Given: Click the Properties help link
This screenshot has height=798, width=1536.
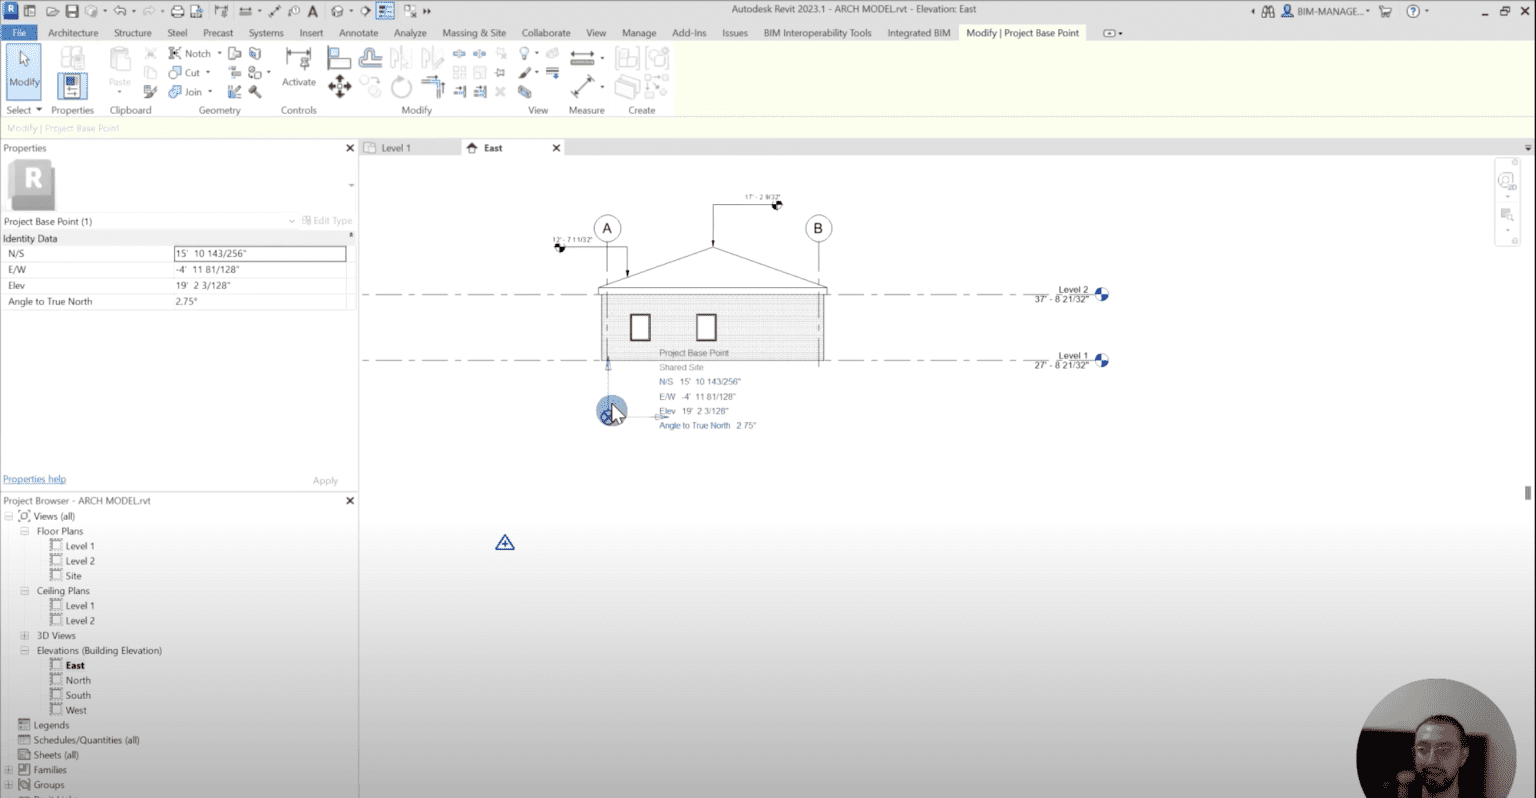Looking at the screenshot, I should tap(34, 479).
